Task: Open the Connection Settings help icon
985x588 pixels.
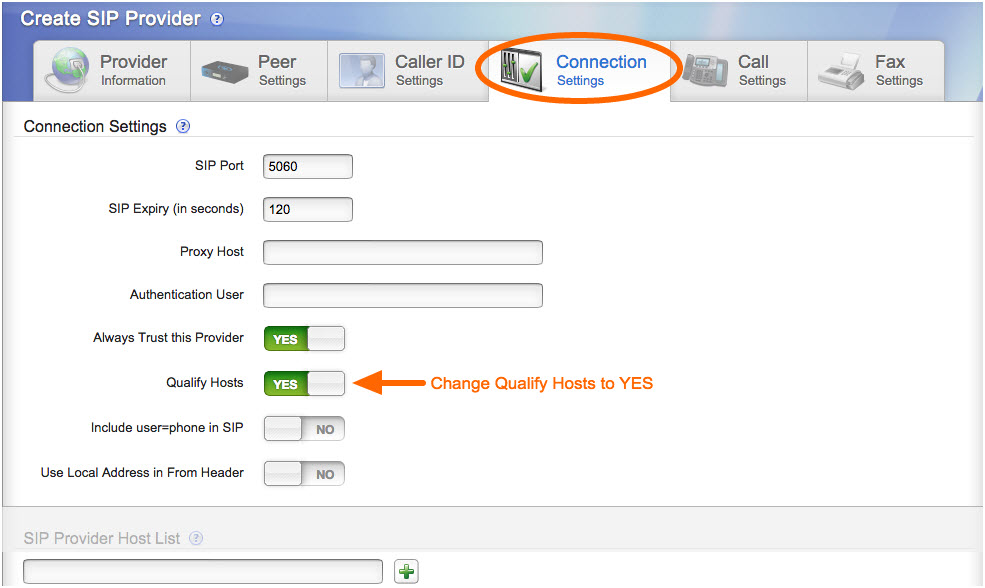Action: click(183, 127)
